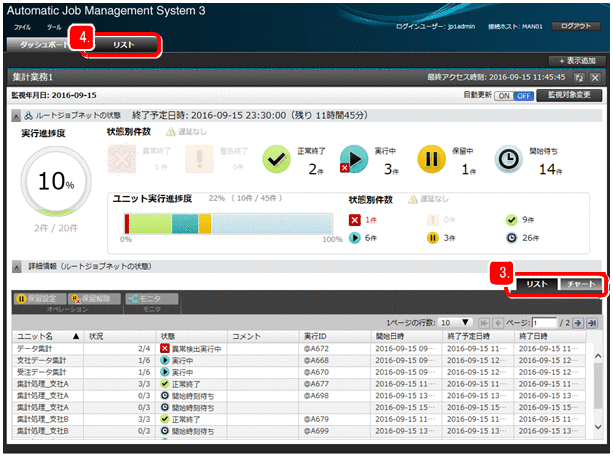Viewport: 613px width, 456px height.
Task: Click the 監視対象変更 button
Action: pyautogui.click(x=570, y=94)
